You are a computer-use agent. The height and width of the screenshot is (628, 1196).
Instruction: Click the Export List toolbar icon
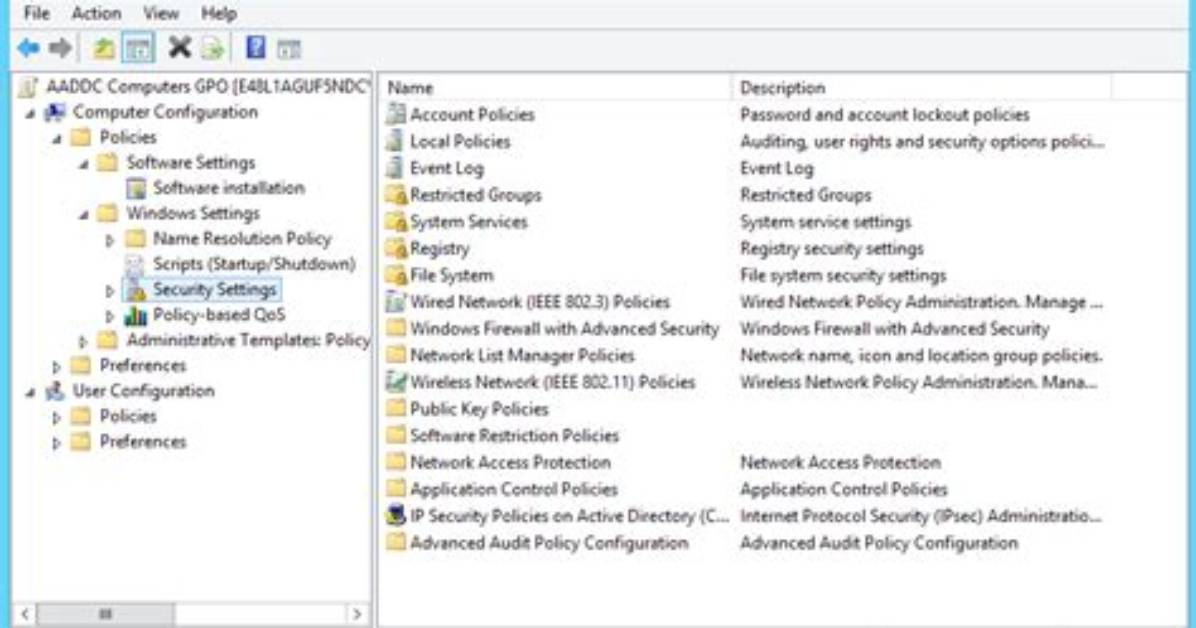tap(213, 49)
